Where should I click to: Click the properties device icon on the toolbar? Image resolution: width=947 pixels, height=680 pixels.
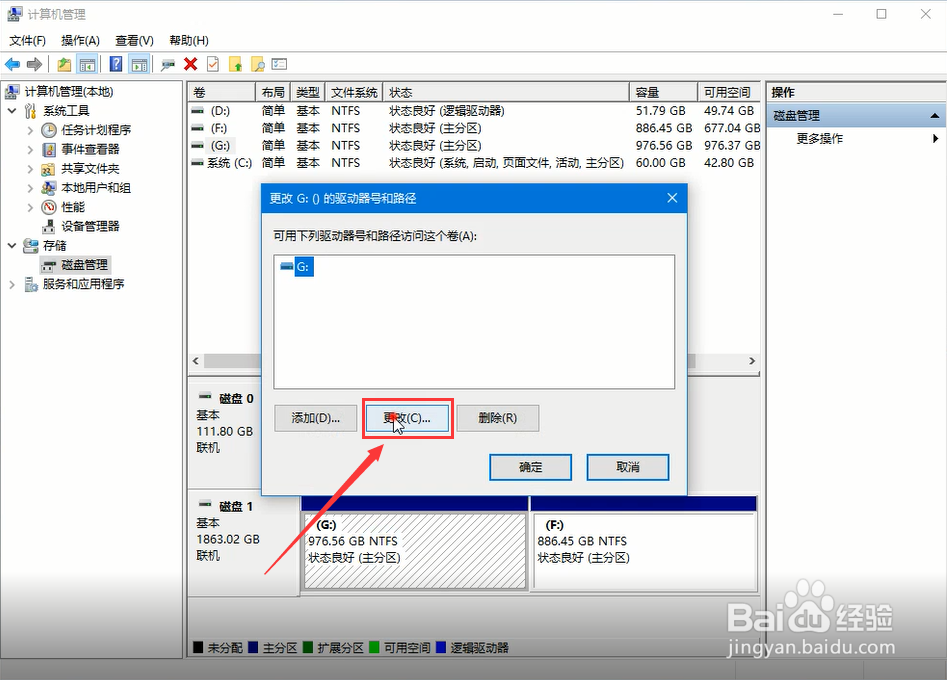(168, 64)
